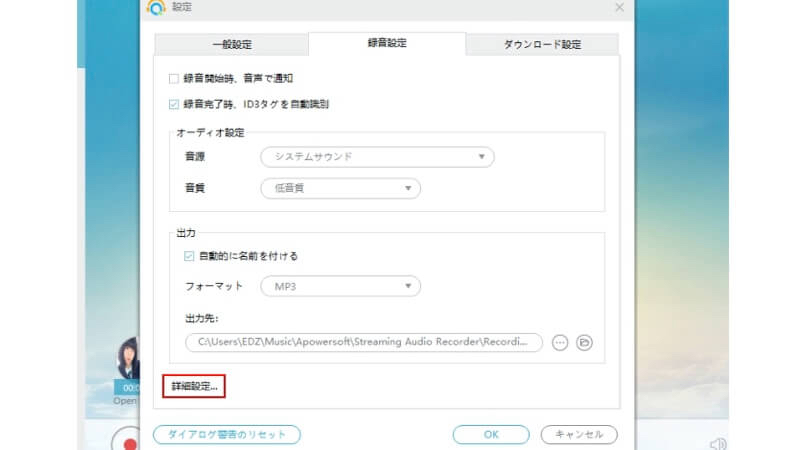Open the 音質 低音質 dropdown
Screen dimensions: 800x450
point(340,188)
